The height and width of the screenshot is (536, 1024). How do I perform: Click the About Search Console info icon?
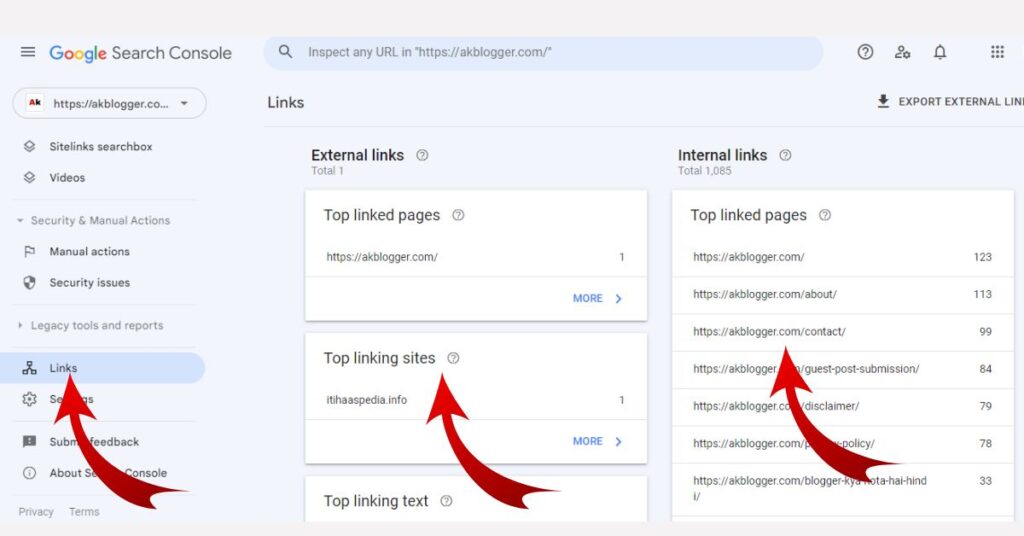pos(29,473)
